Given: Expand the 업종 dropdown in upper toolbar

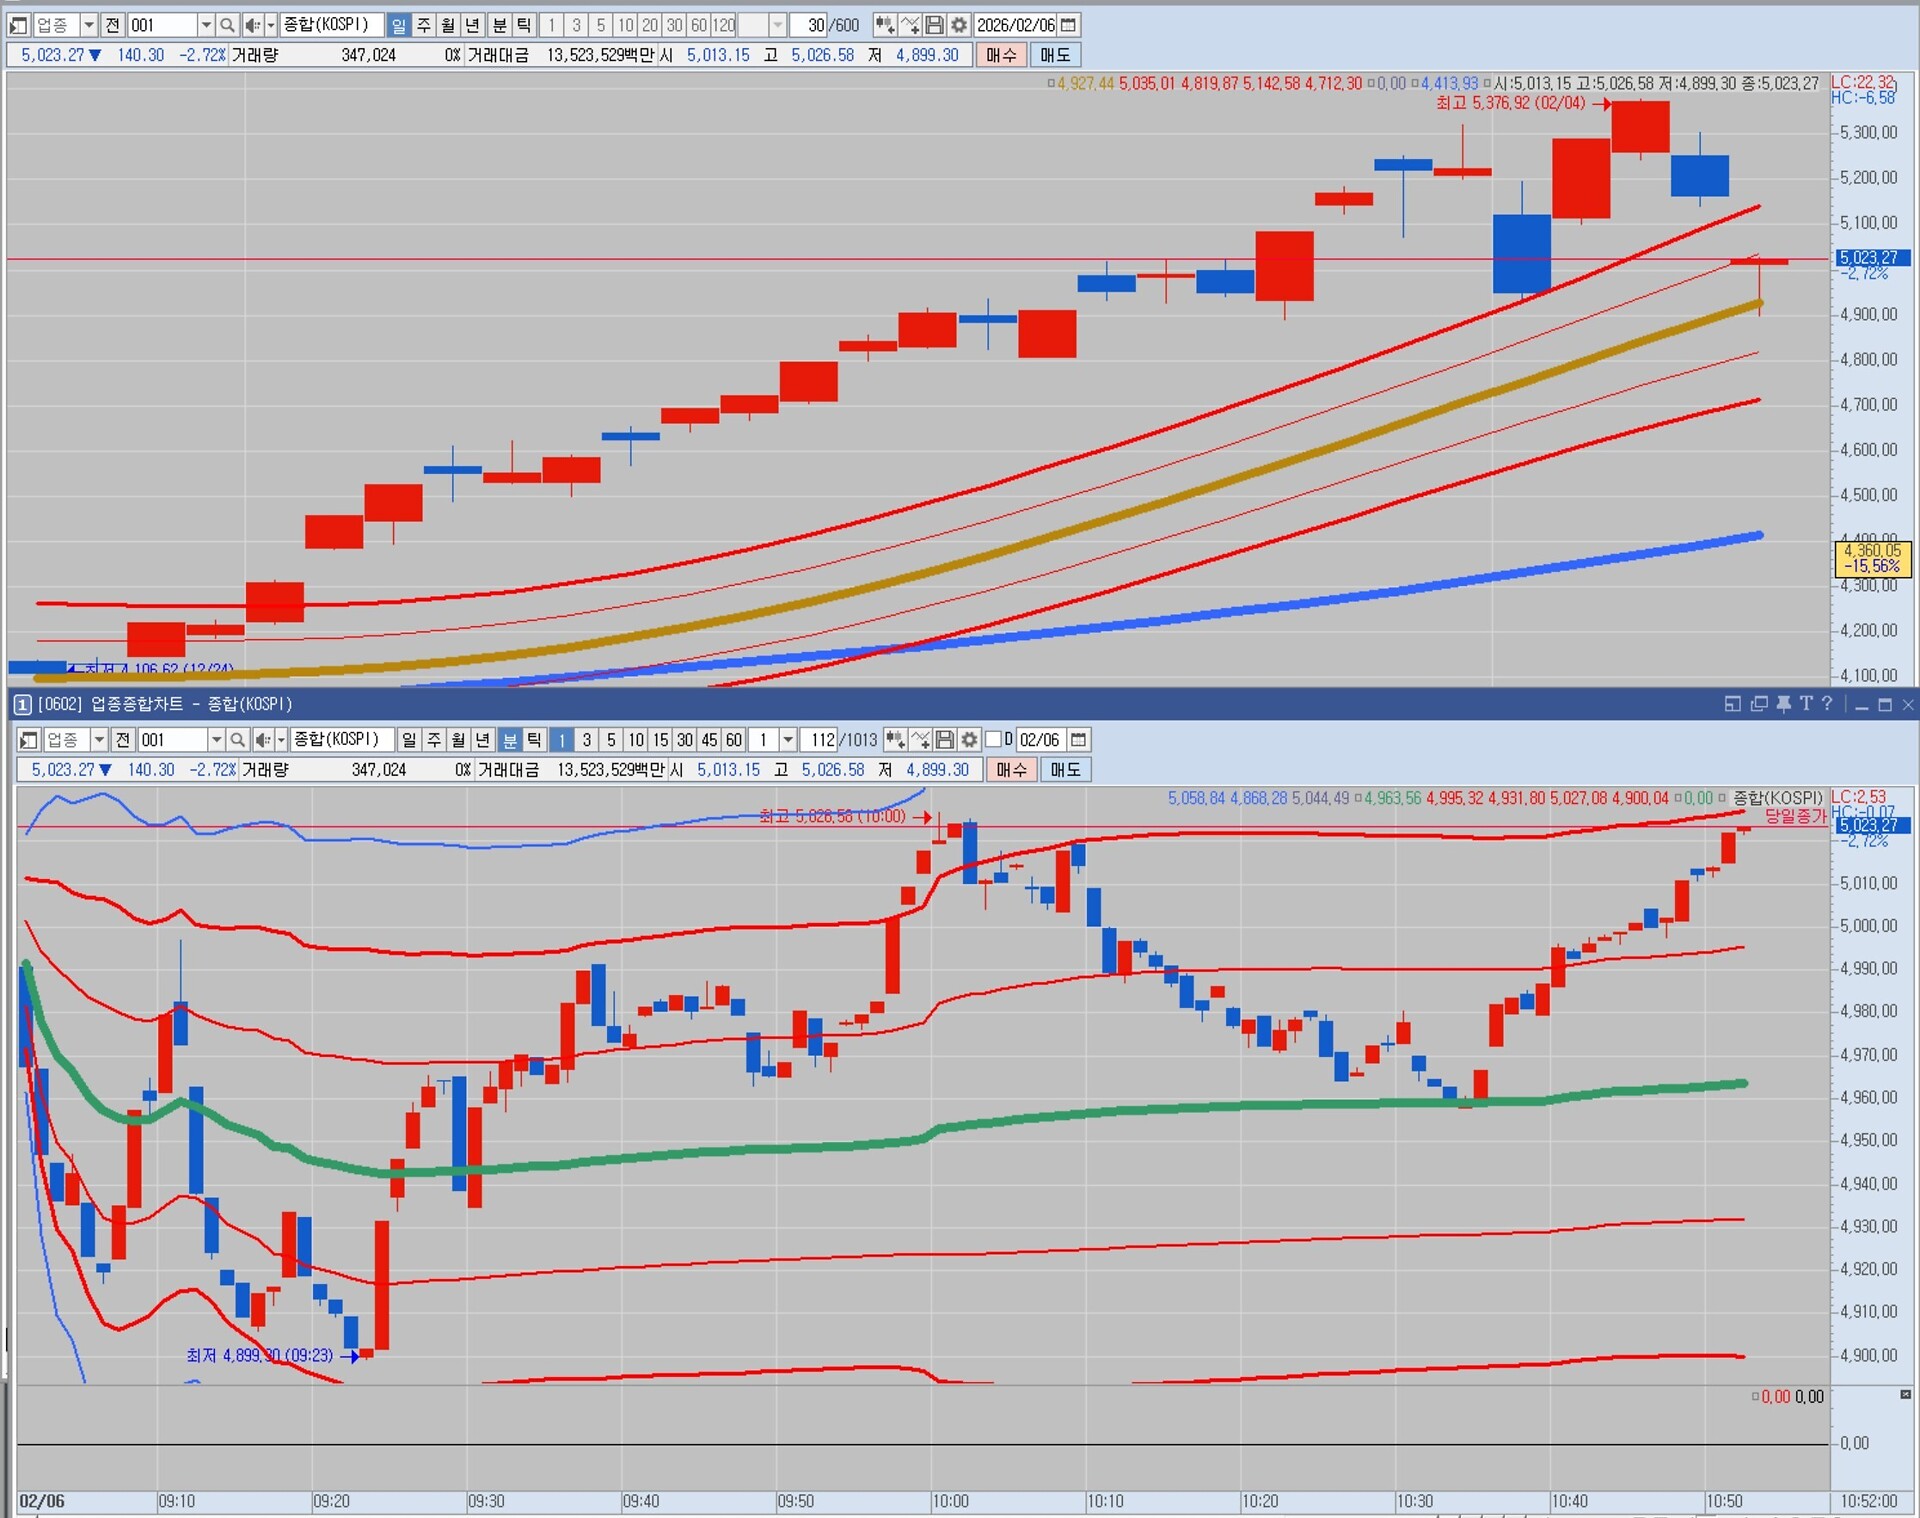Looking at the screenshot, I should point(88,25).
